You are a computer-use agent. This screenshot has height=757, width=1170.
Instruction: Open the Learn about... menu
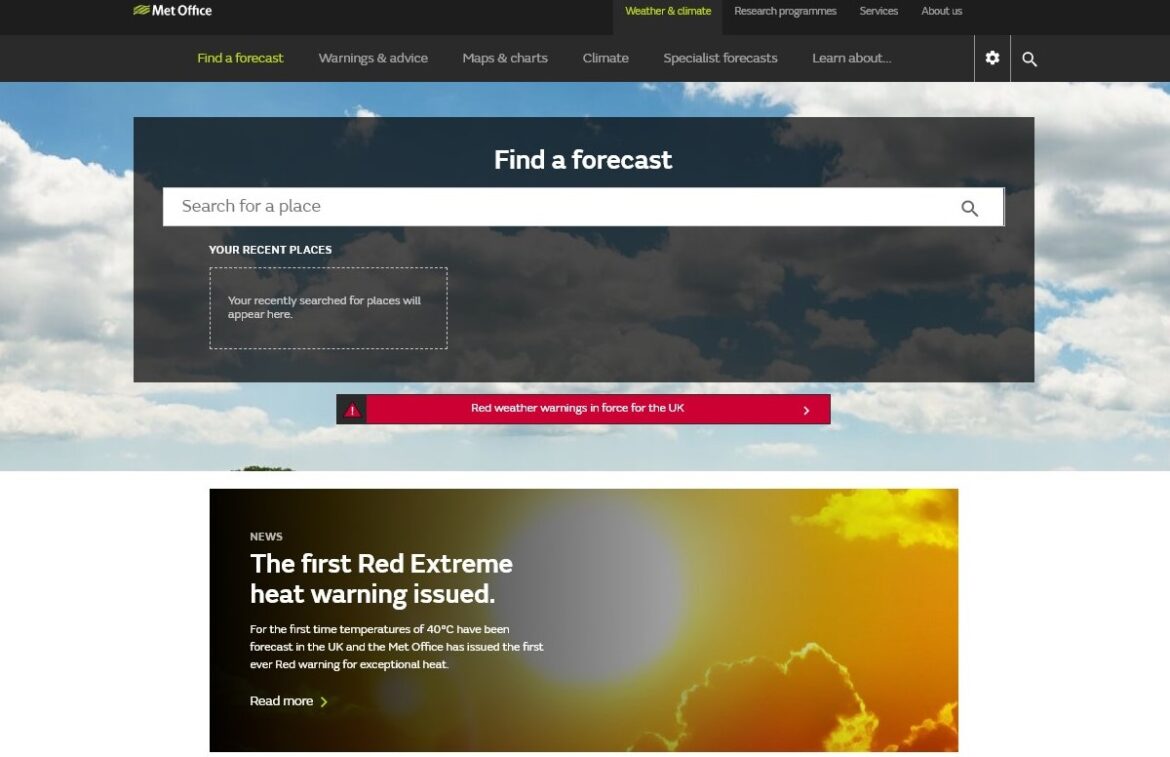pos(851,58)
